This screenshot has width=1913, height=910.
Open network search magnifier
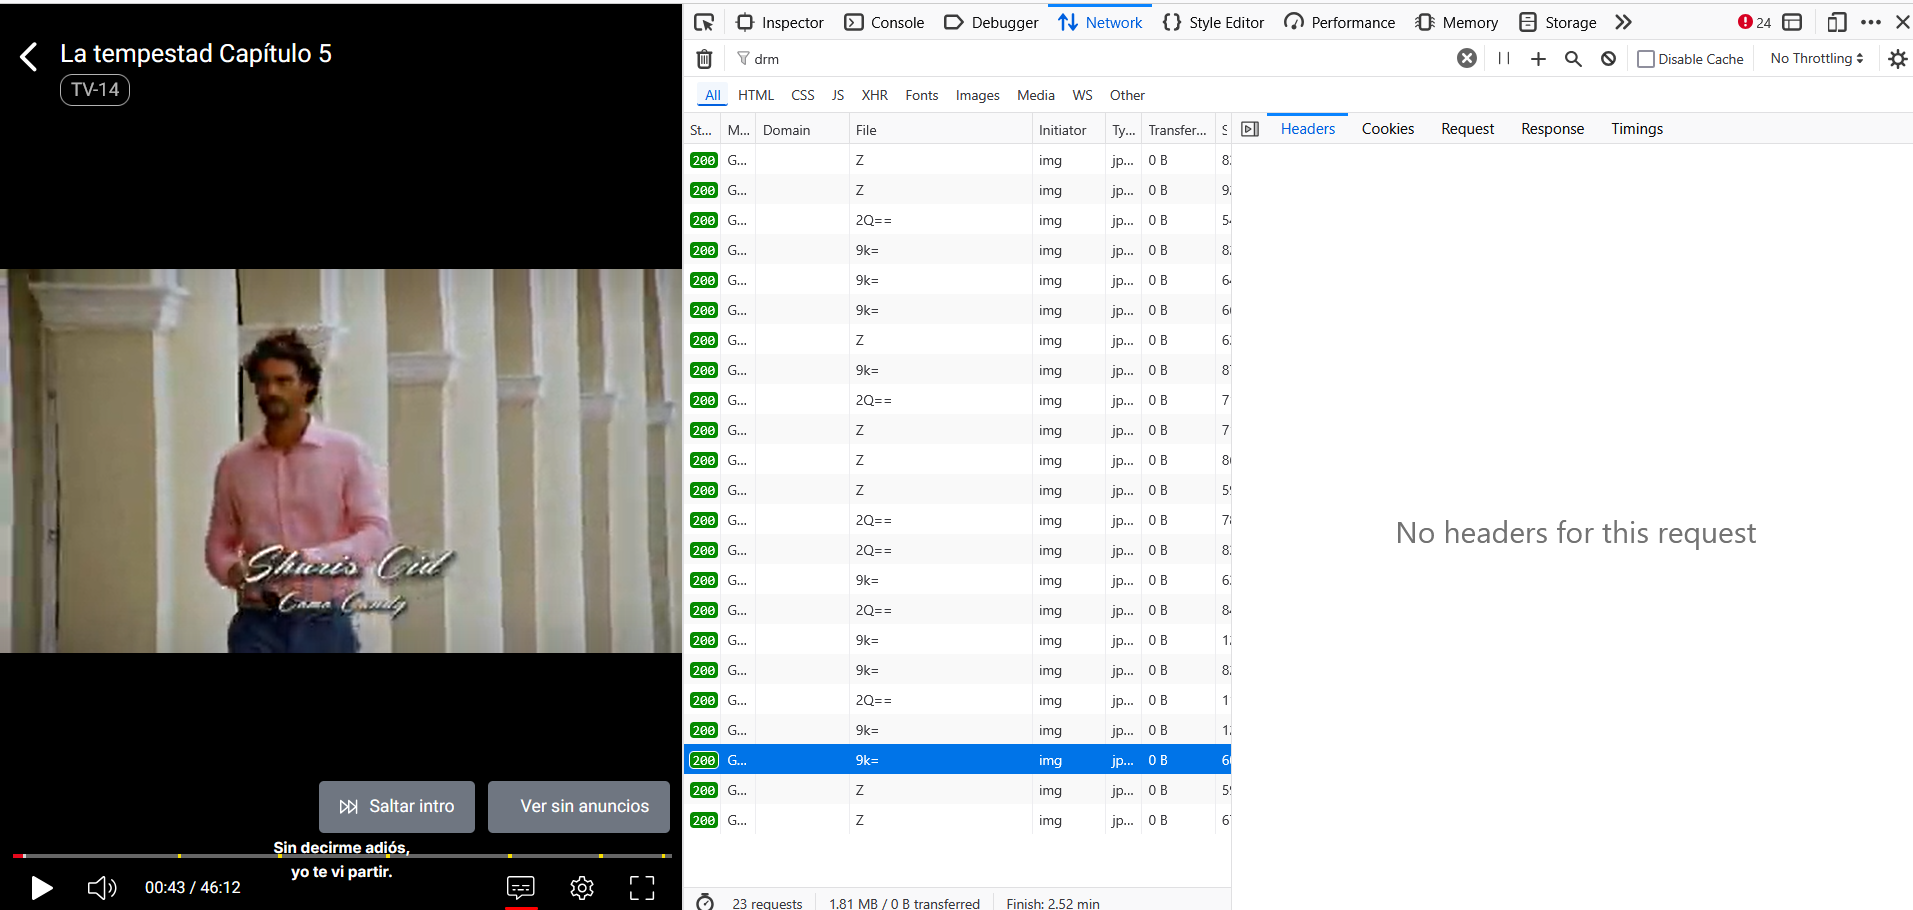click(1573, 59)
